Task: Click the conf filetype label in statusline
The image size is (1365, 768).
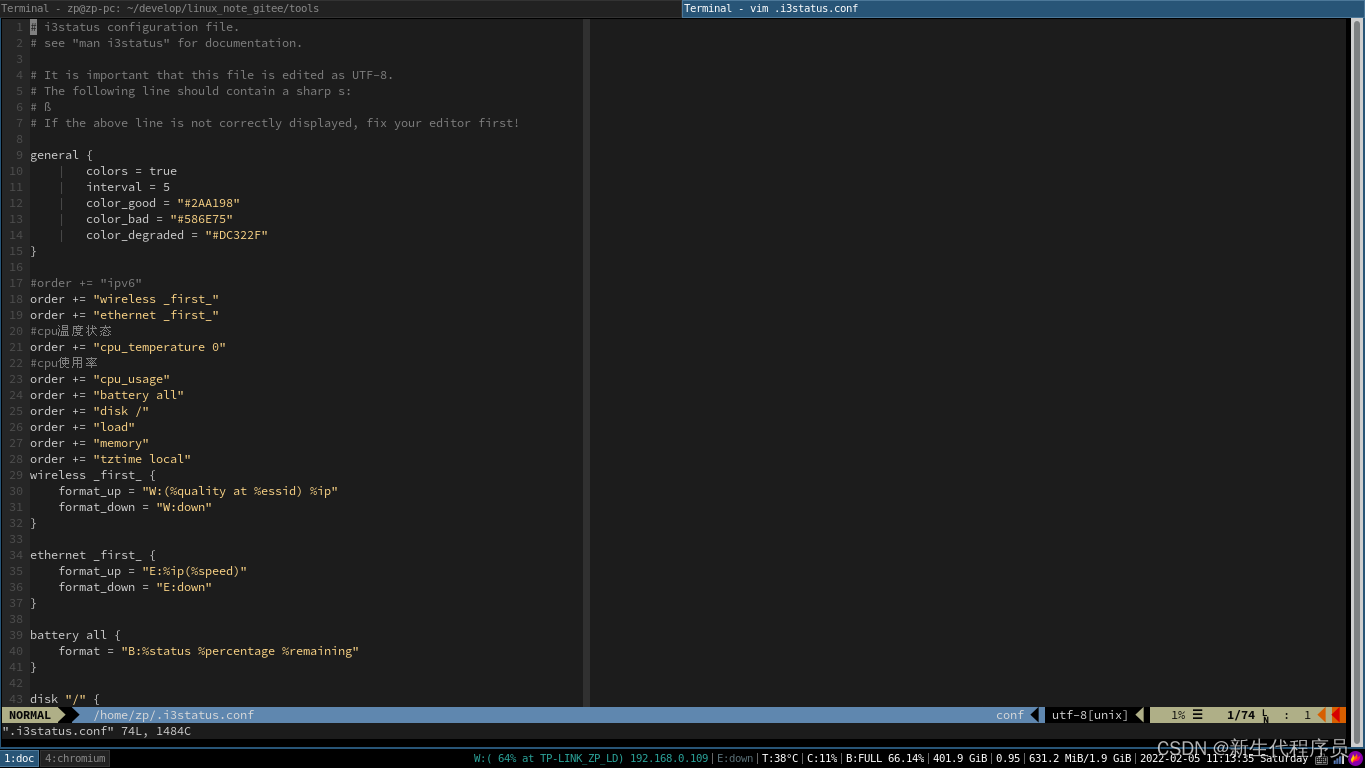Action: (1010, 715)
